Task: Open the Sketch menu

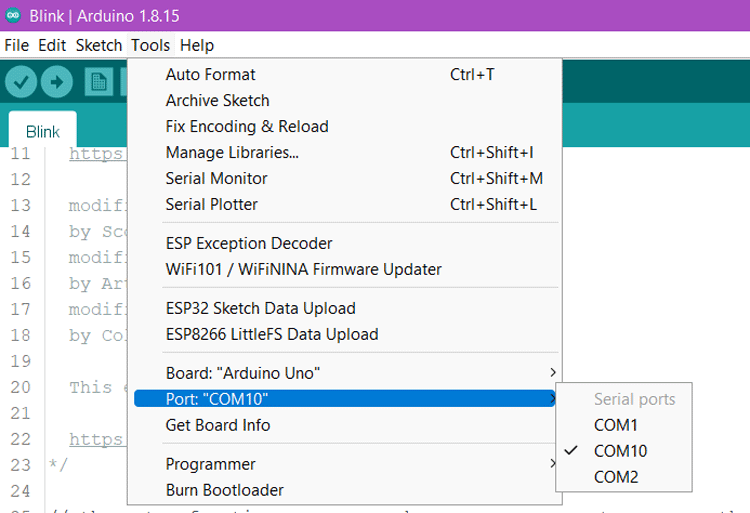Action: 98,45
